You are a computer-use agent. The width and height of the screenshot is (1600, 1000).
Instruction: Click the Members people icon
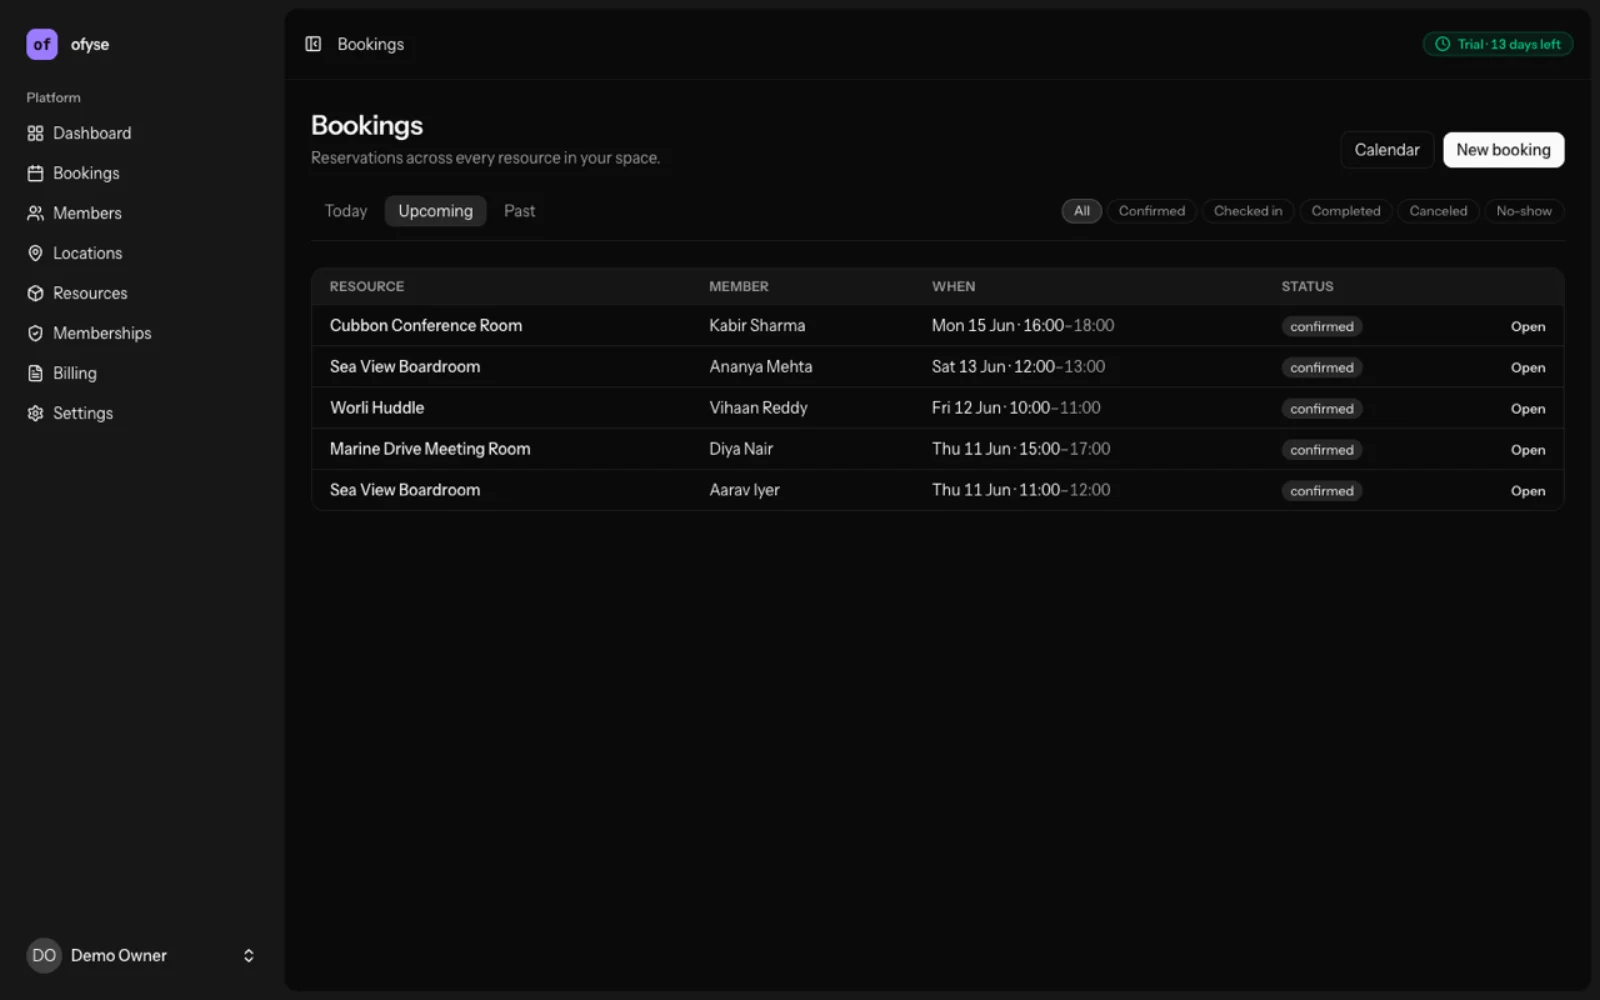pos(35,213)
